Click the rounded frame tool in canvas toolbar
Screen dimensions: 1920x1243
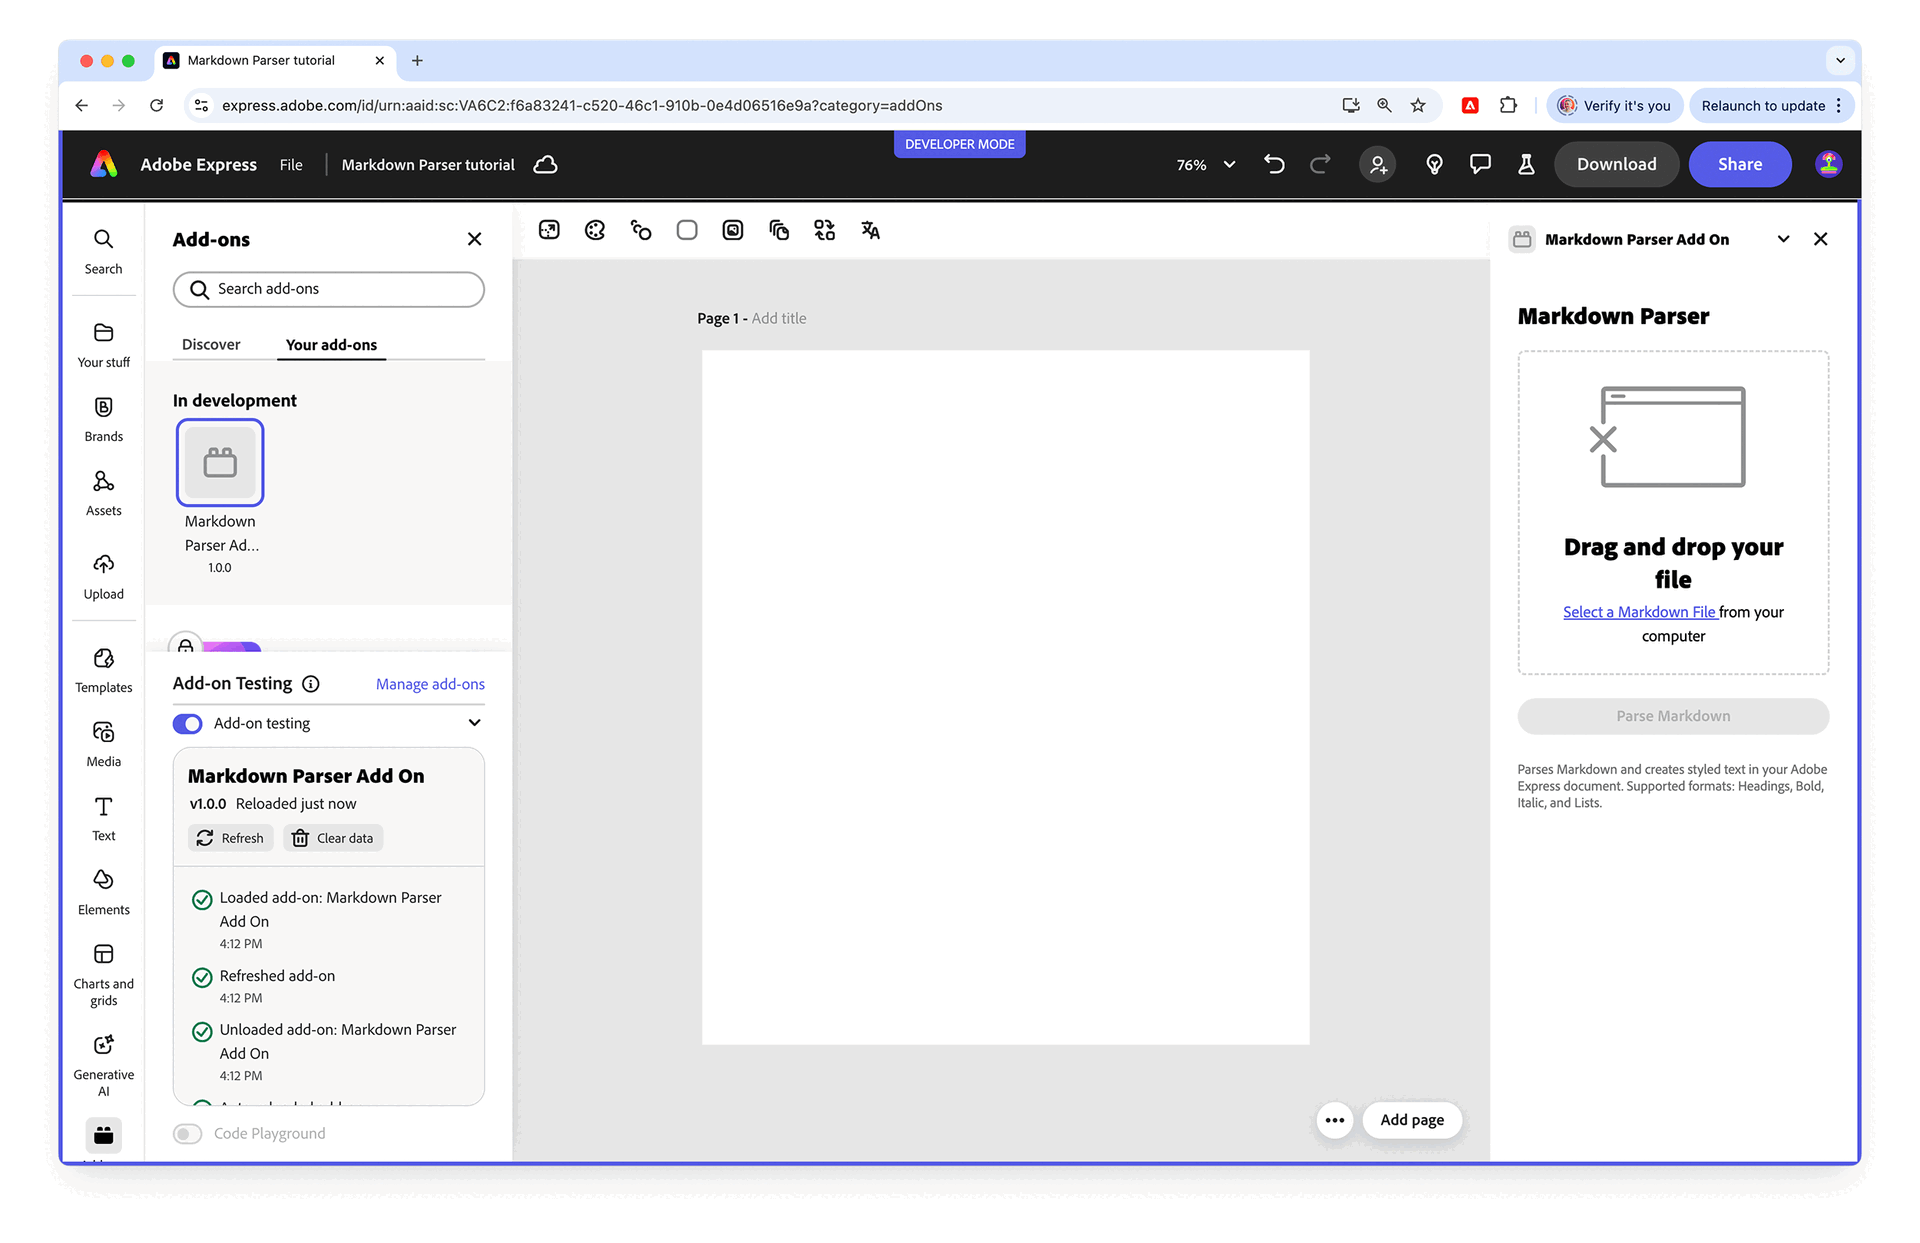coord(733,230)
